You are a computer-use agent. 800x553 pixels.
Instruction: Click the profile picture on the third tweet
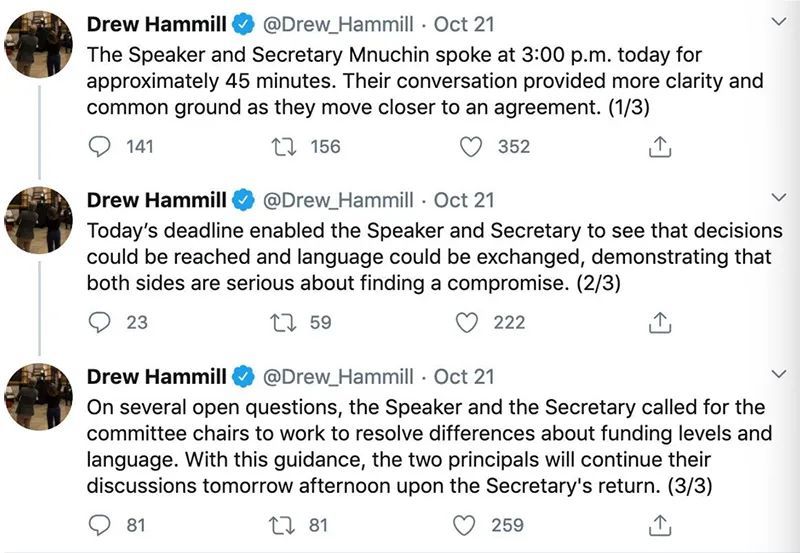pyautogui.click(x=39, y=397)
